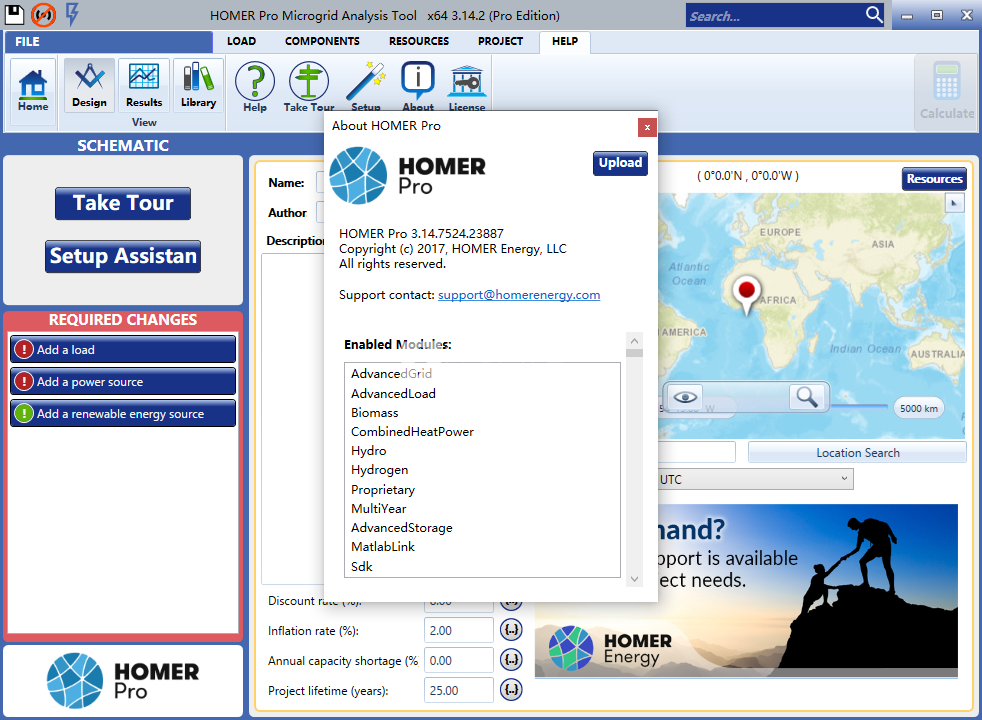The height and width of the screenshot is (720, 982).
Task: Open the COMPONENTS ribbon tab
Action: point(322,41)
